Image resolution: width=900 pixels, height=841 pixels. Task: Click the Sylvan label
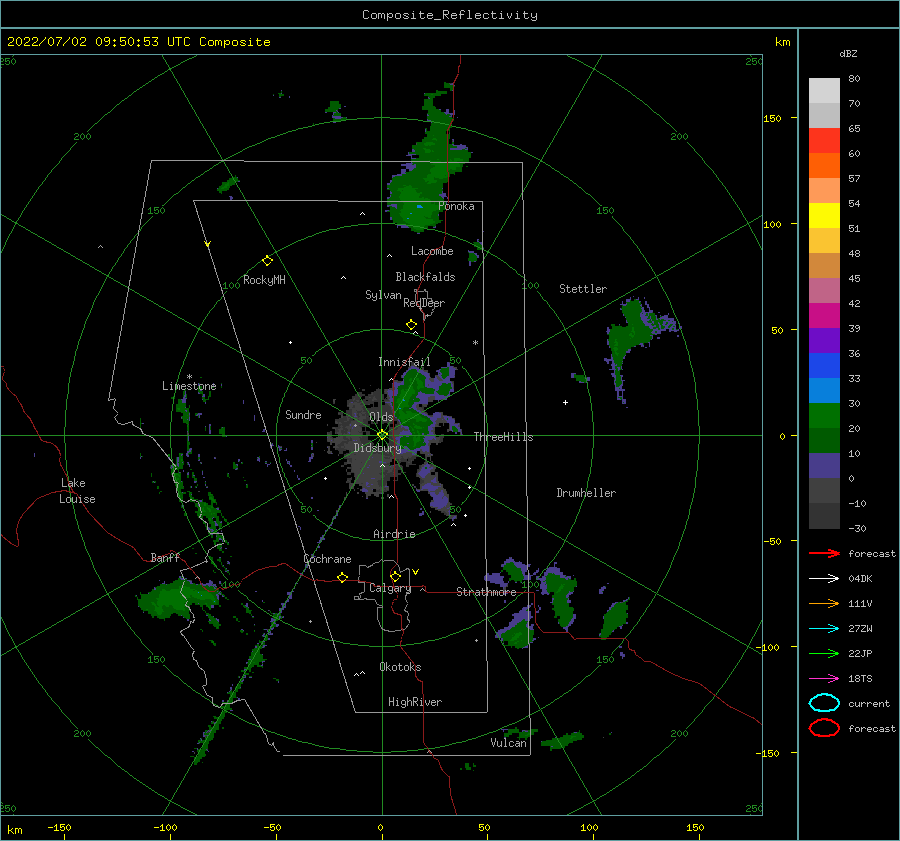[383, 295]
